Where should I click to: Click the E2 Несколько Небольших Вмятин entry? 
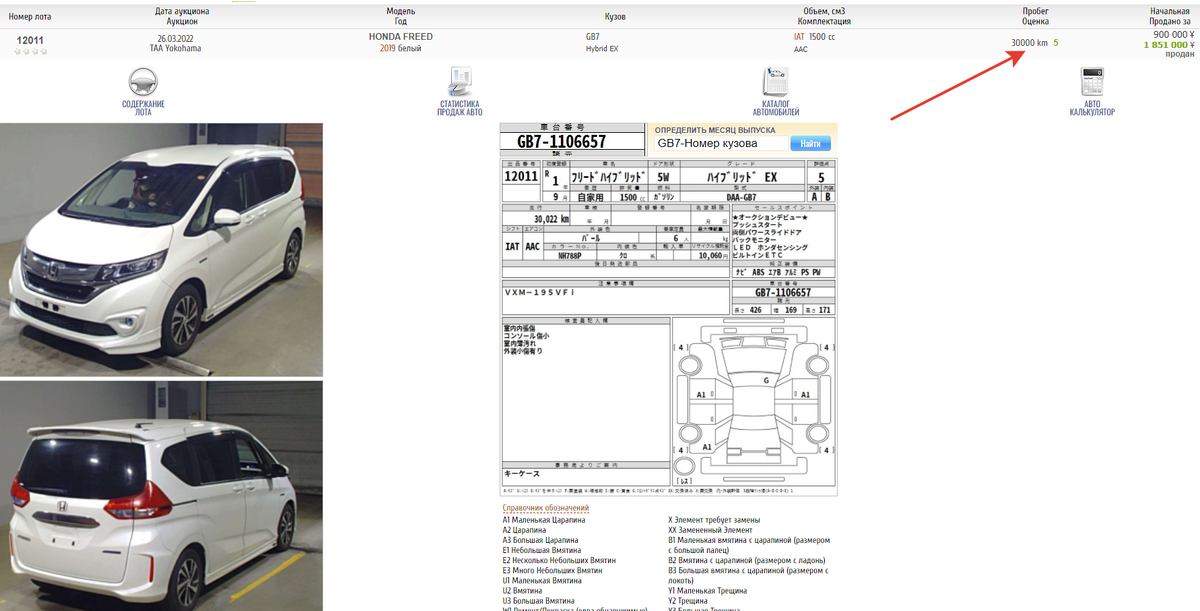(559, 560)
